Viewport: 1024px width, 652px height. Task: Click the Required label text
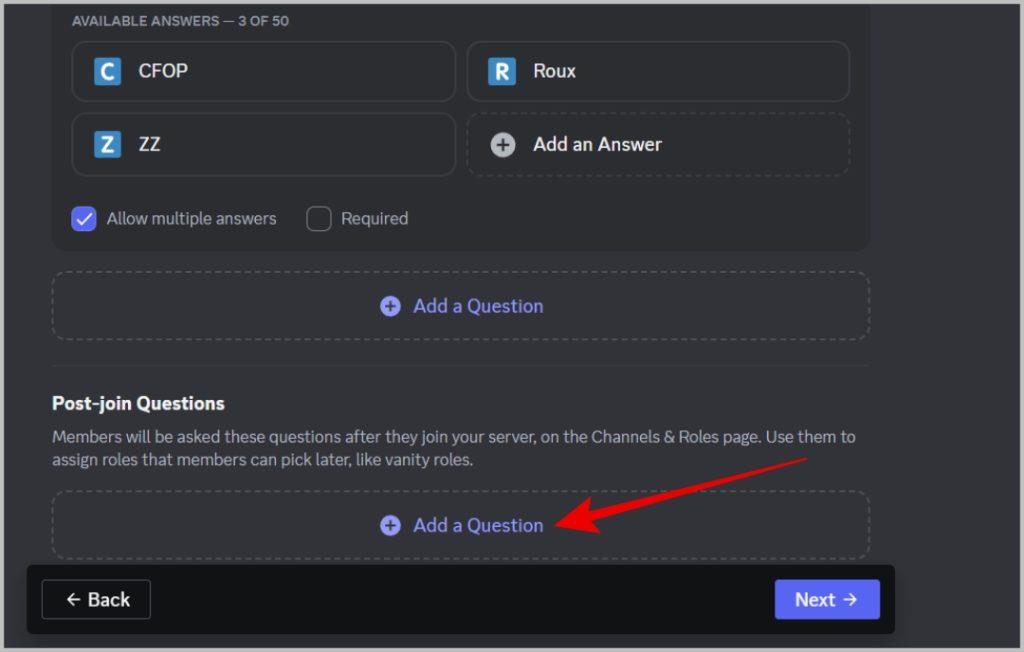point(375,219)
